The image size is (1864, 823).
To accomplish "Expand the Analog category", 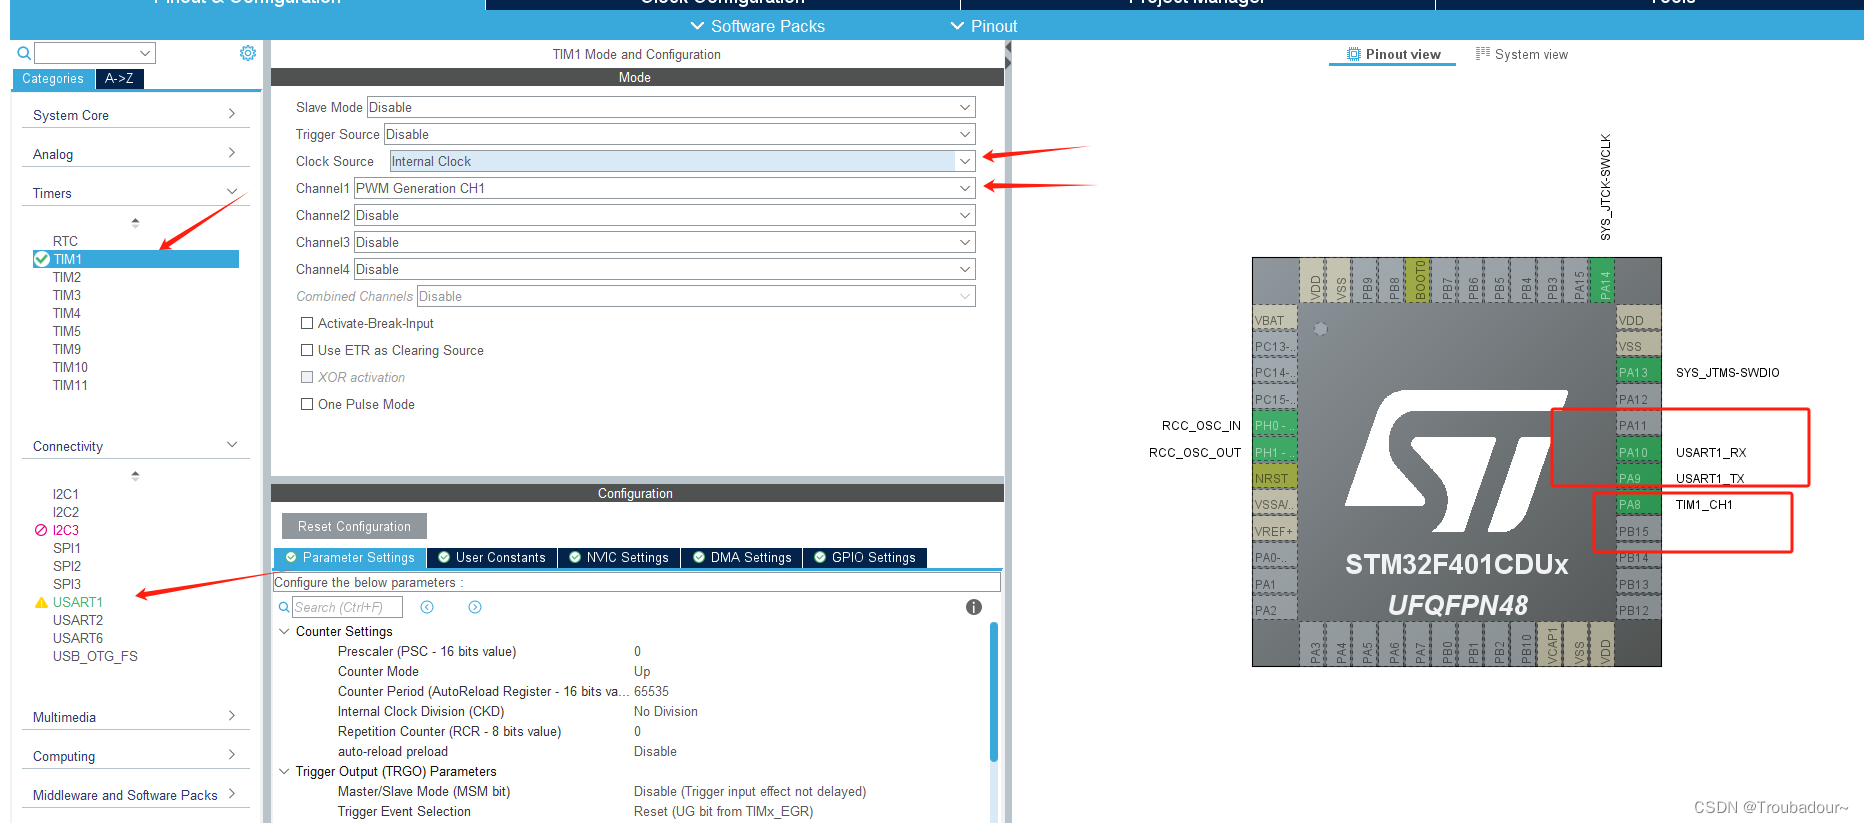I will click(x=135, y=154).
